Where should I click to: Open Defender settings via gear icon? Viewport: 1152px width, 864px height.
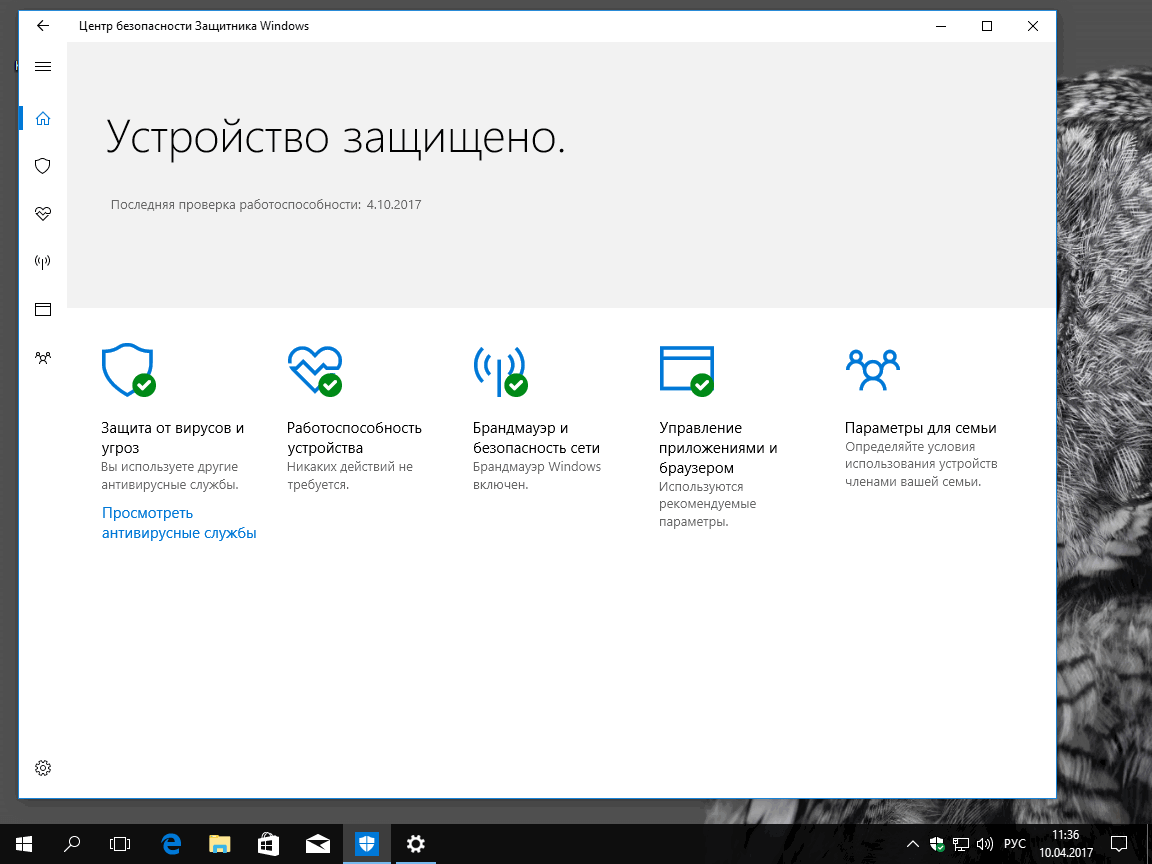(42, 768)
